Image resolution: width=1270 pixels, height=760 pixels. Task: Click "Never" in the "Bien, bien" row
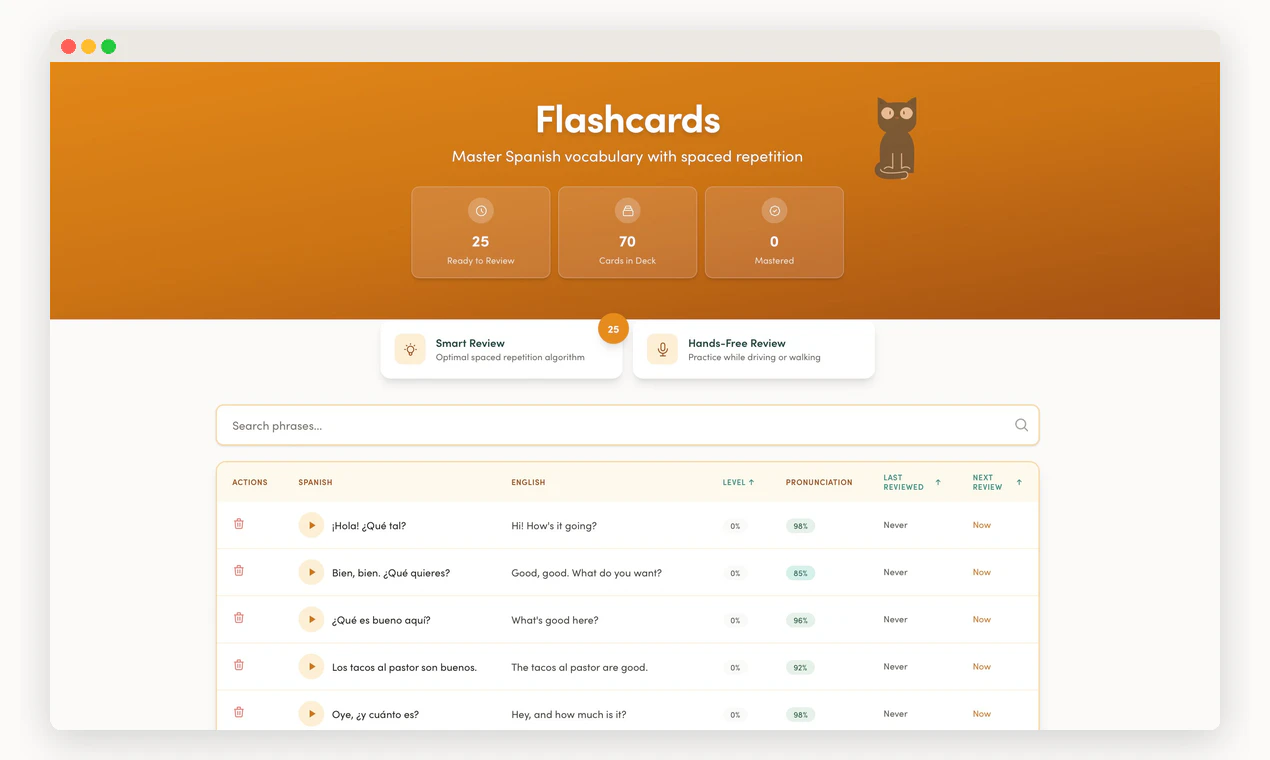895,572
